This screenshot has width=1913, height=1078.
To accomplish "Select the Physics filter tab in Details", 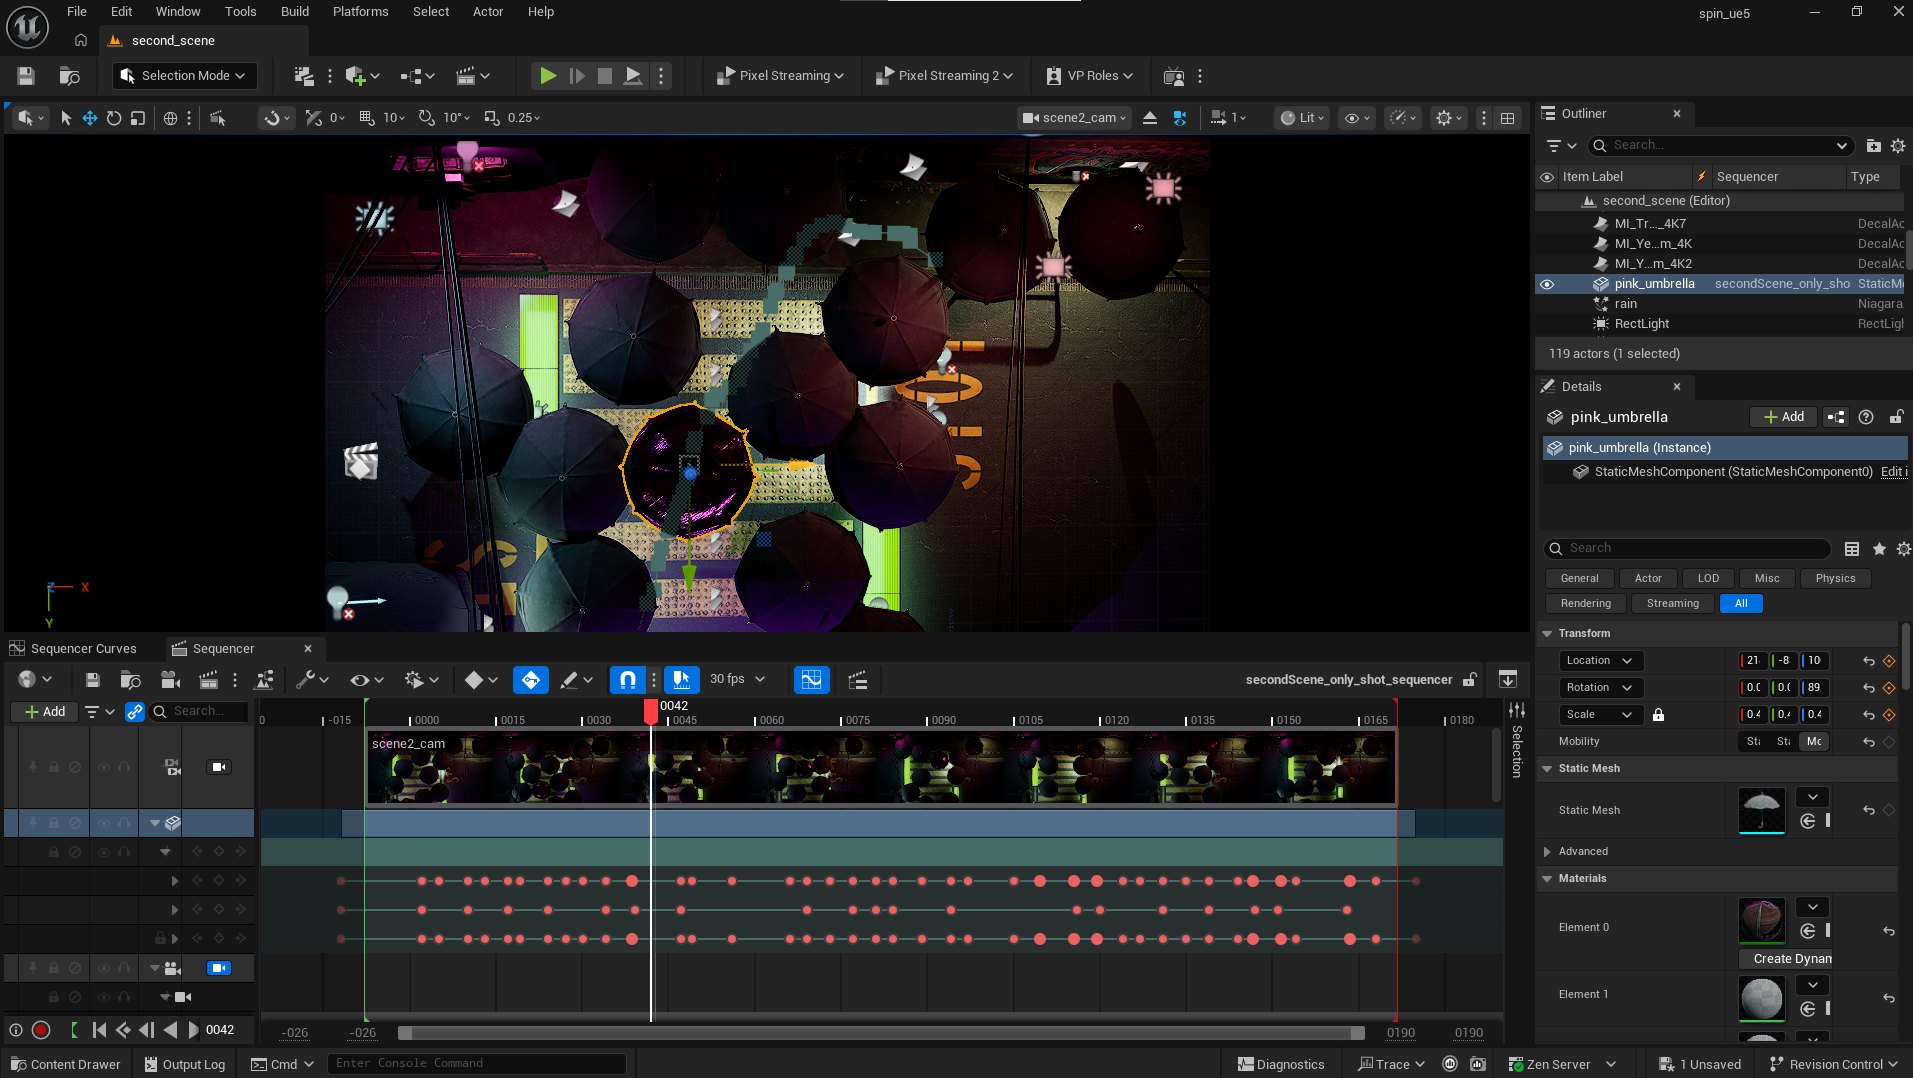I will [1835, 579].
